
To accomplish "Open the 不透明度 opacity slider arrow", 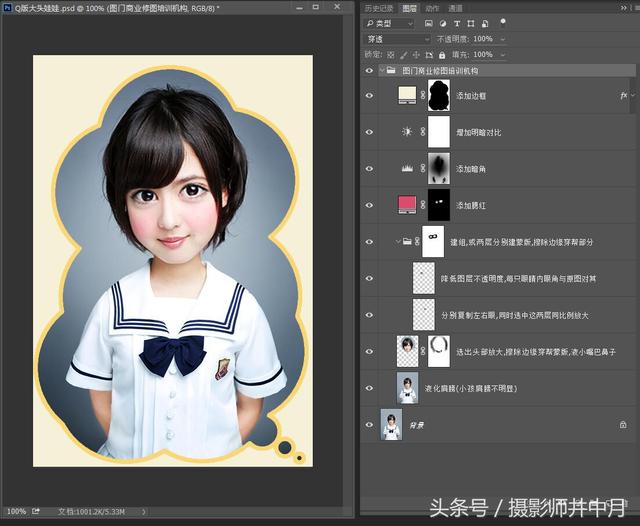I will pos(503,39).
